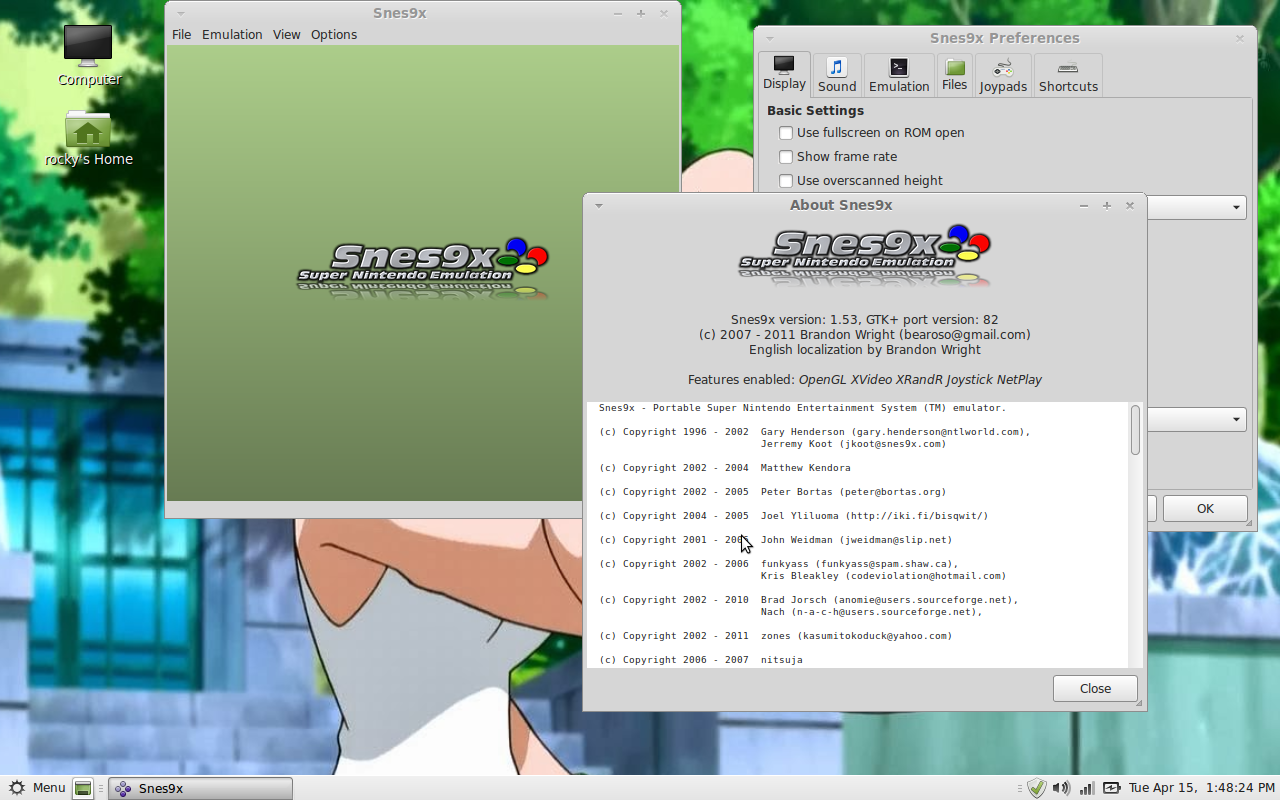Viewport: 1280px width, 800px height.
Task: Click the clock showing Tue Apr 15
Action: [x=1202, y=788]
